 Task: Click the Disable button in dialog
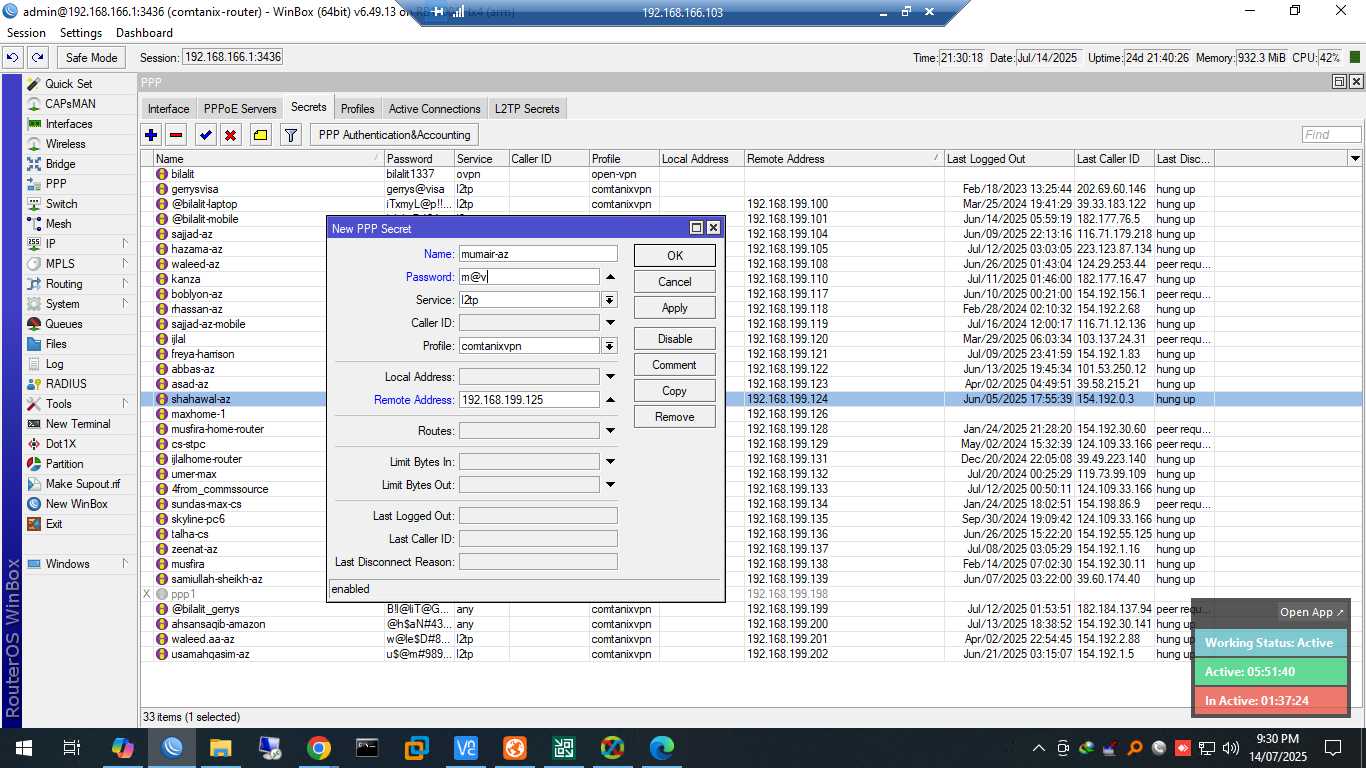[675, 339]
